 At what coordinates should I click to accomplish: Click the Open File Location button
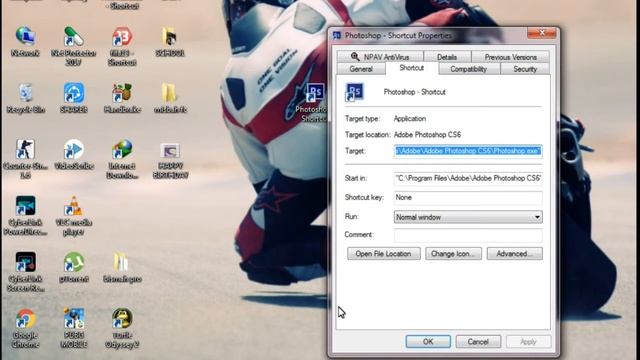tap(384, 254)
